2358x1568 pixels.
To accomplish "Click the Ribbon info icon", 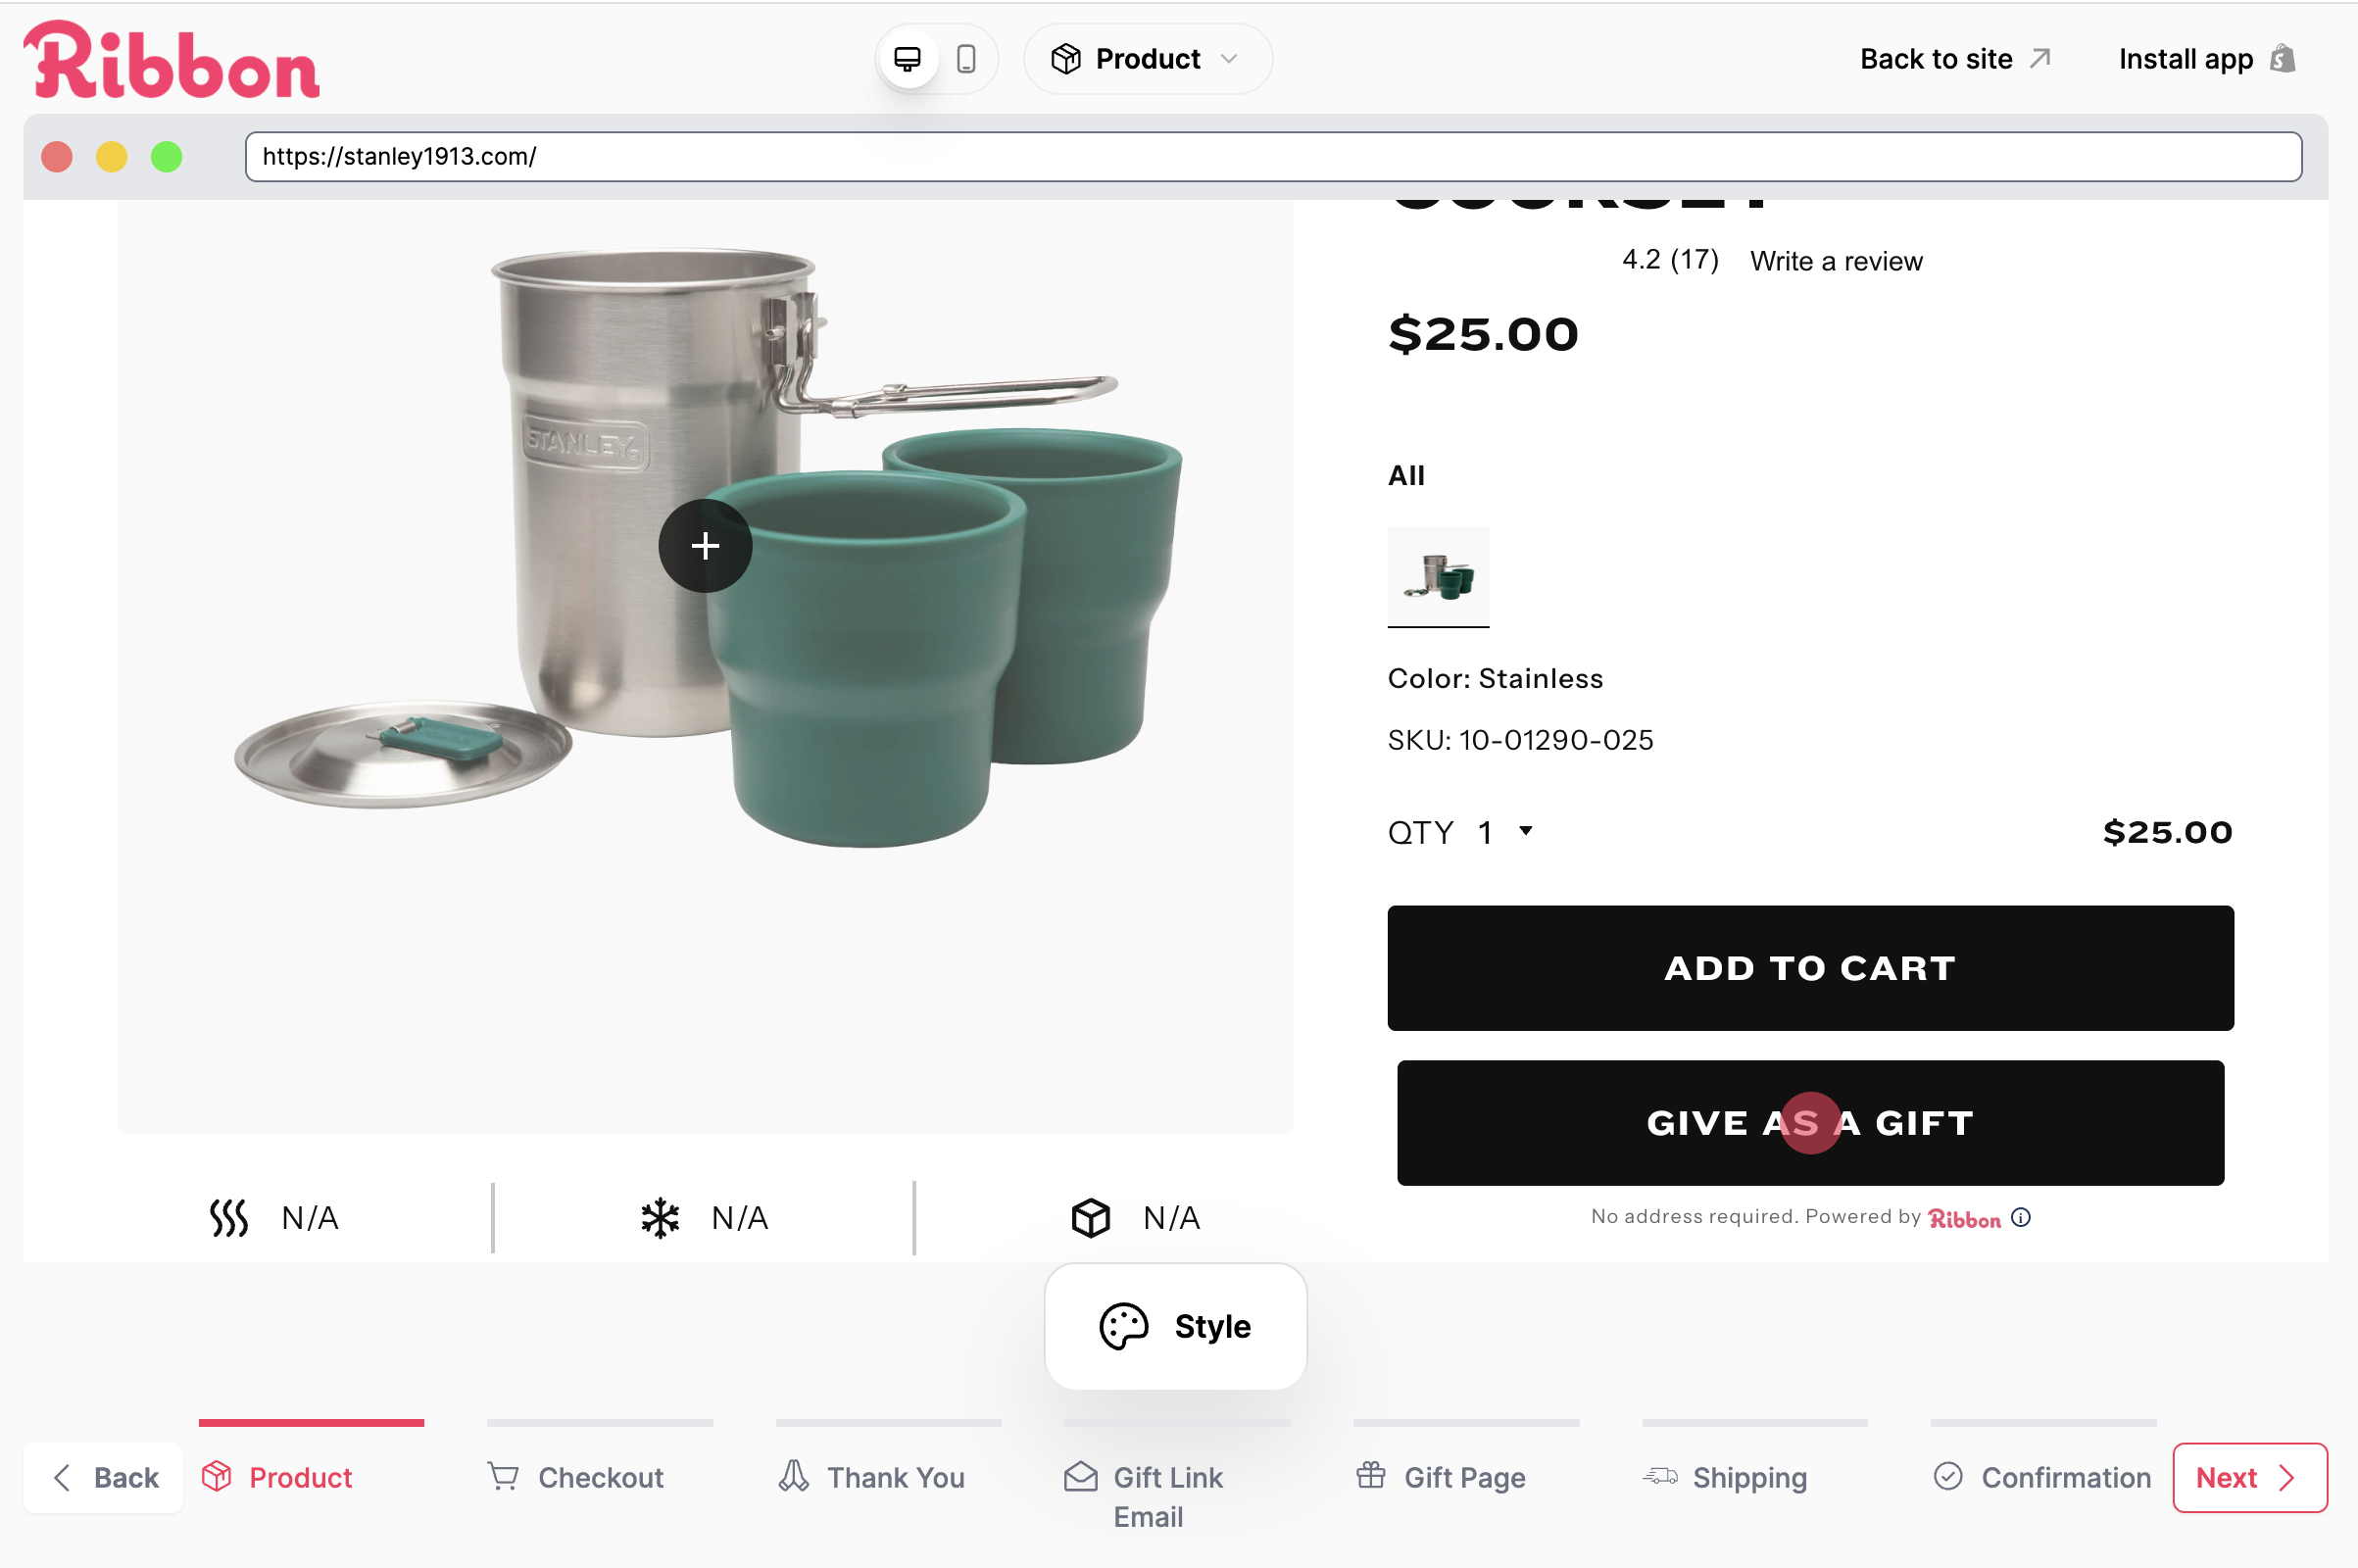I will pyautogui.click(x=2021, y=1217).
